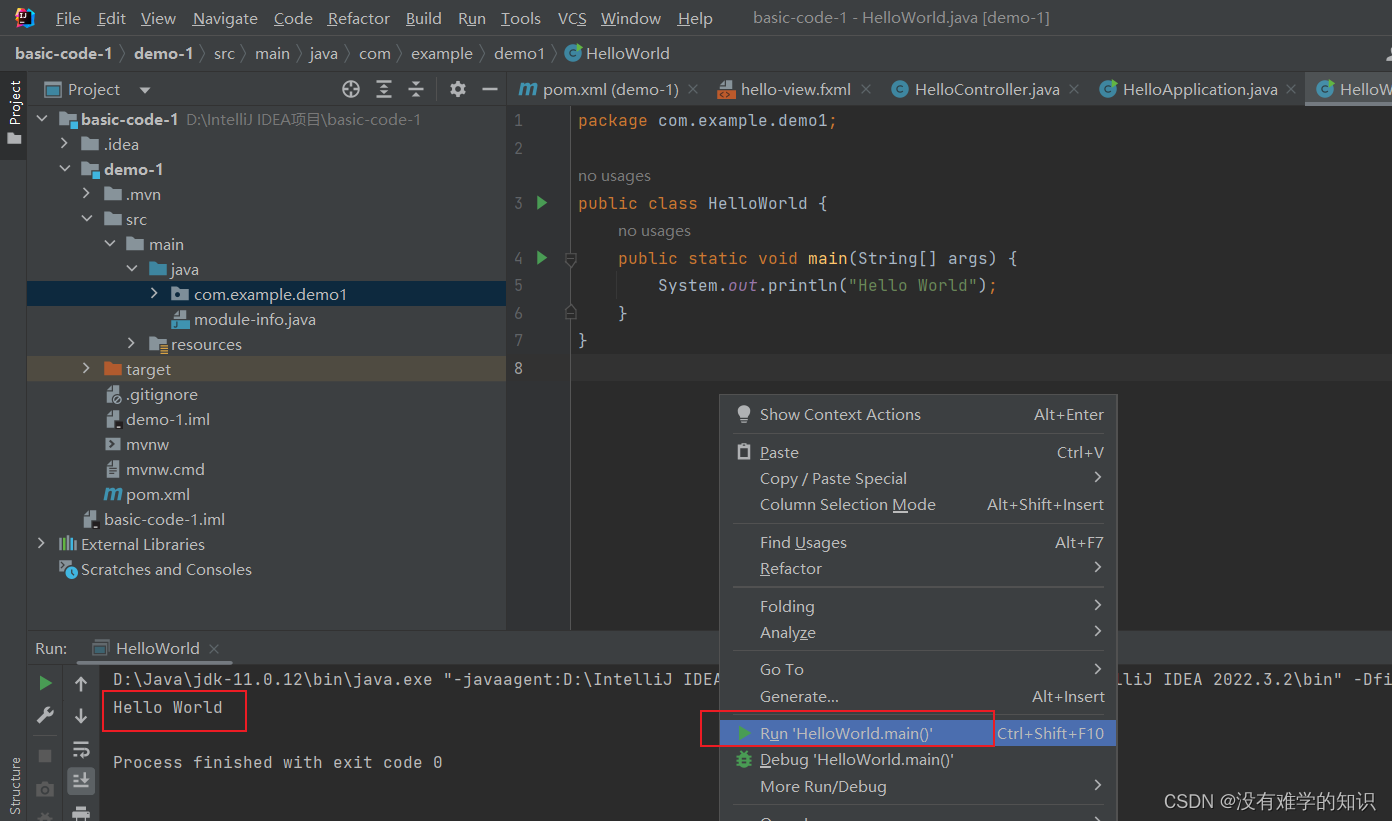Toggle the Structure tool window side tab
The height and width of the screenshot is (821, 1392).
[x=14, y=787]
